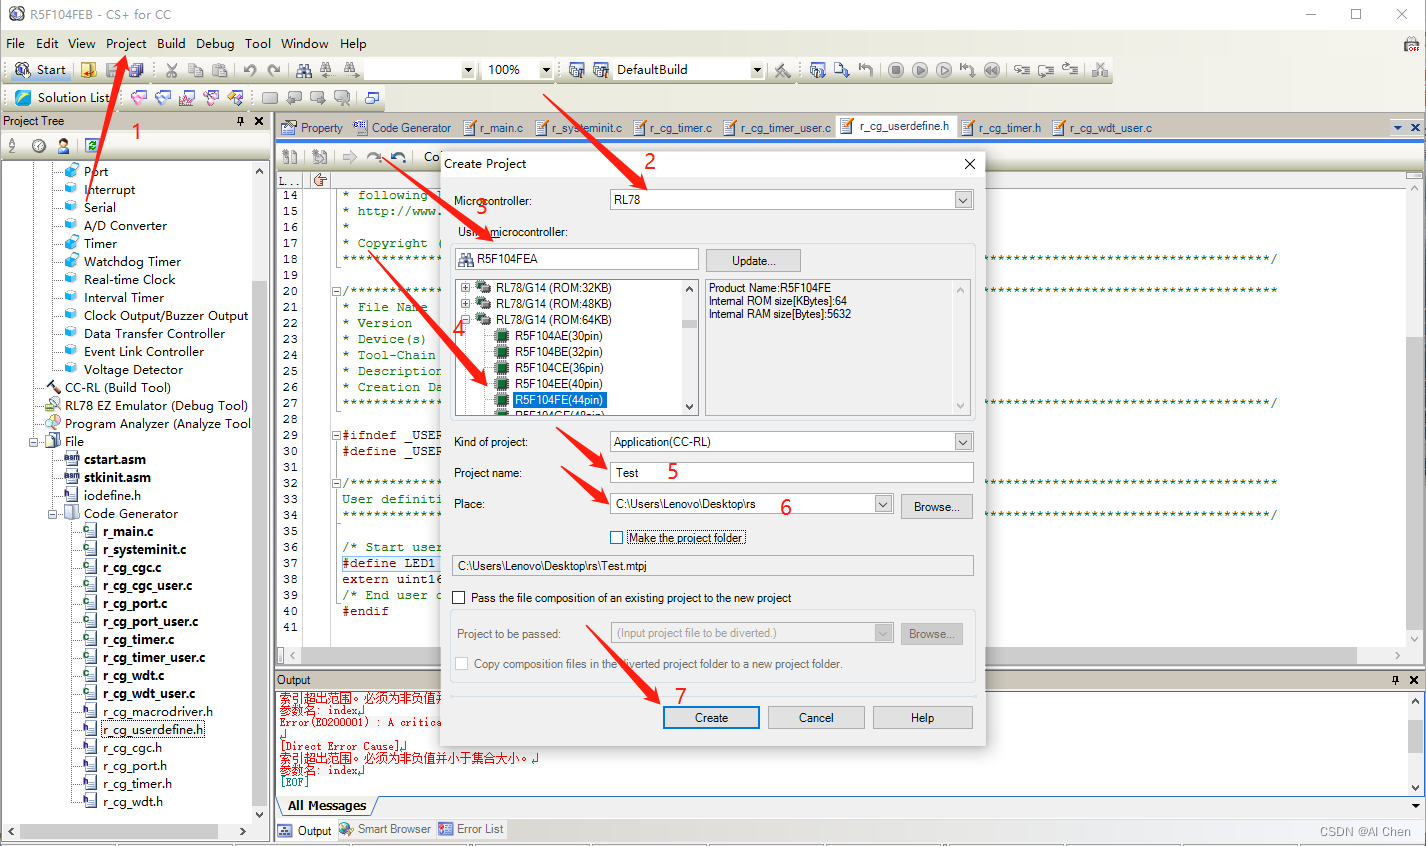Viewport: 1426px width, 846px height.
Task: Click the Step Over debug icon
Action: pyautogui.click(x=1045, y=70)
